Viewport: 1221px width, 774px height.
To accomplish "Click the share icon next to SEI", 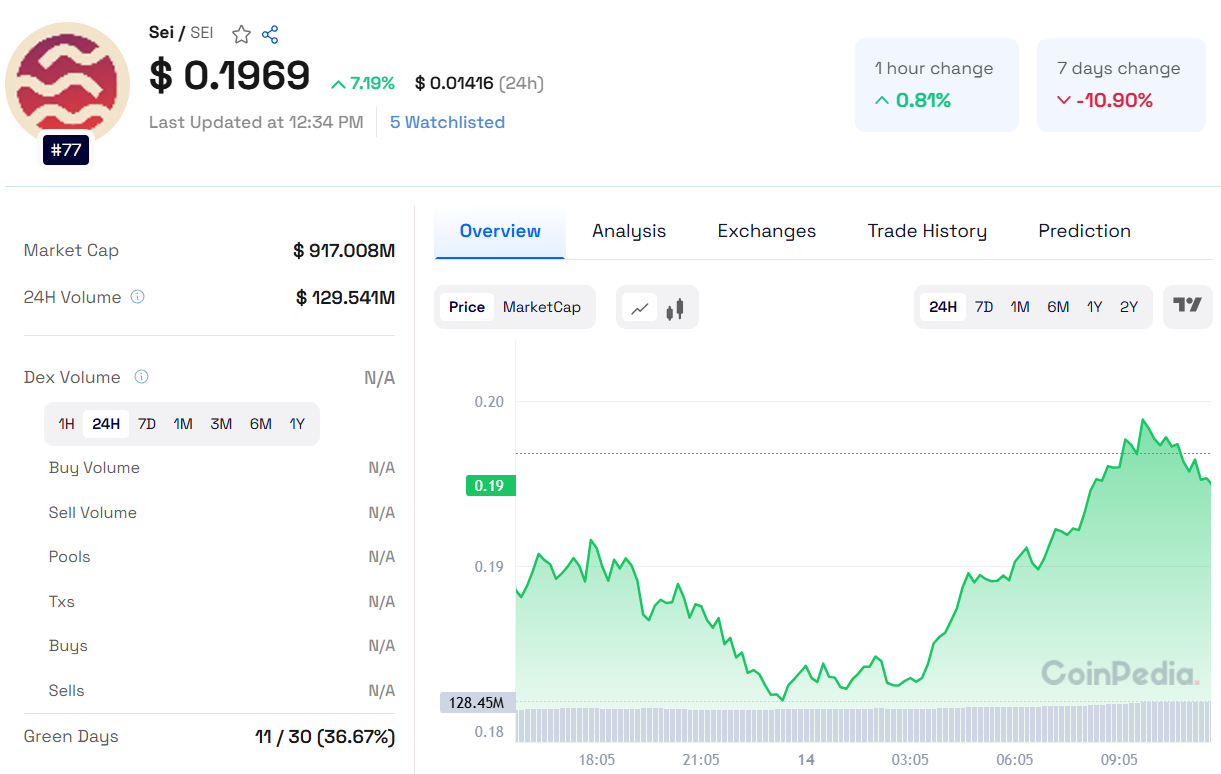I will [x=270, y=34].
